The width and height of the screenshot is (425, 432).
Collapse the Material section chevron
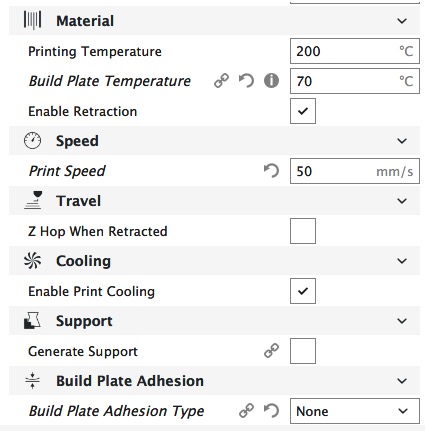tap(402, 21)
